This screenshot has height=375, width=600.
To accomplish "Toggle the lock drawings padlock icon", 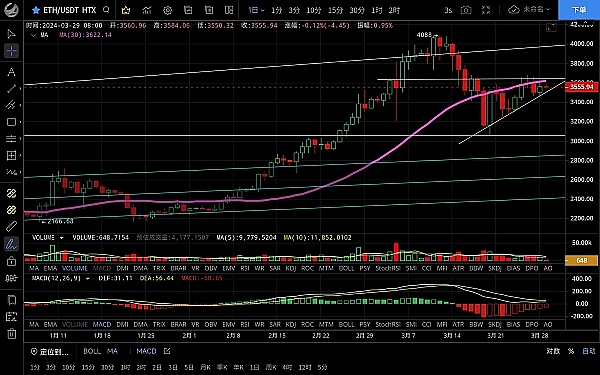I will coord(11,261).
